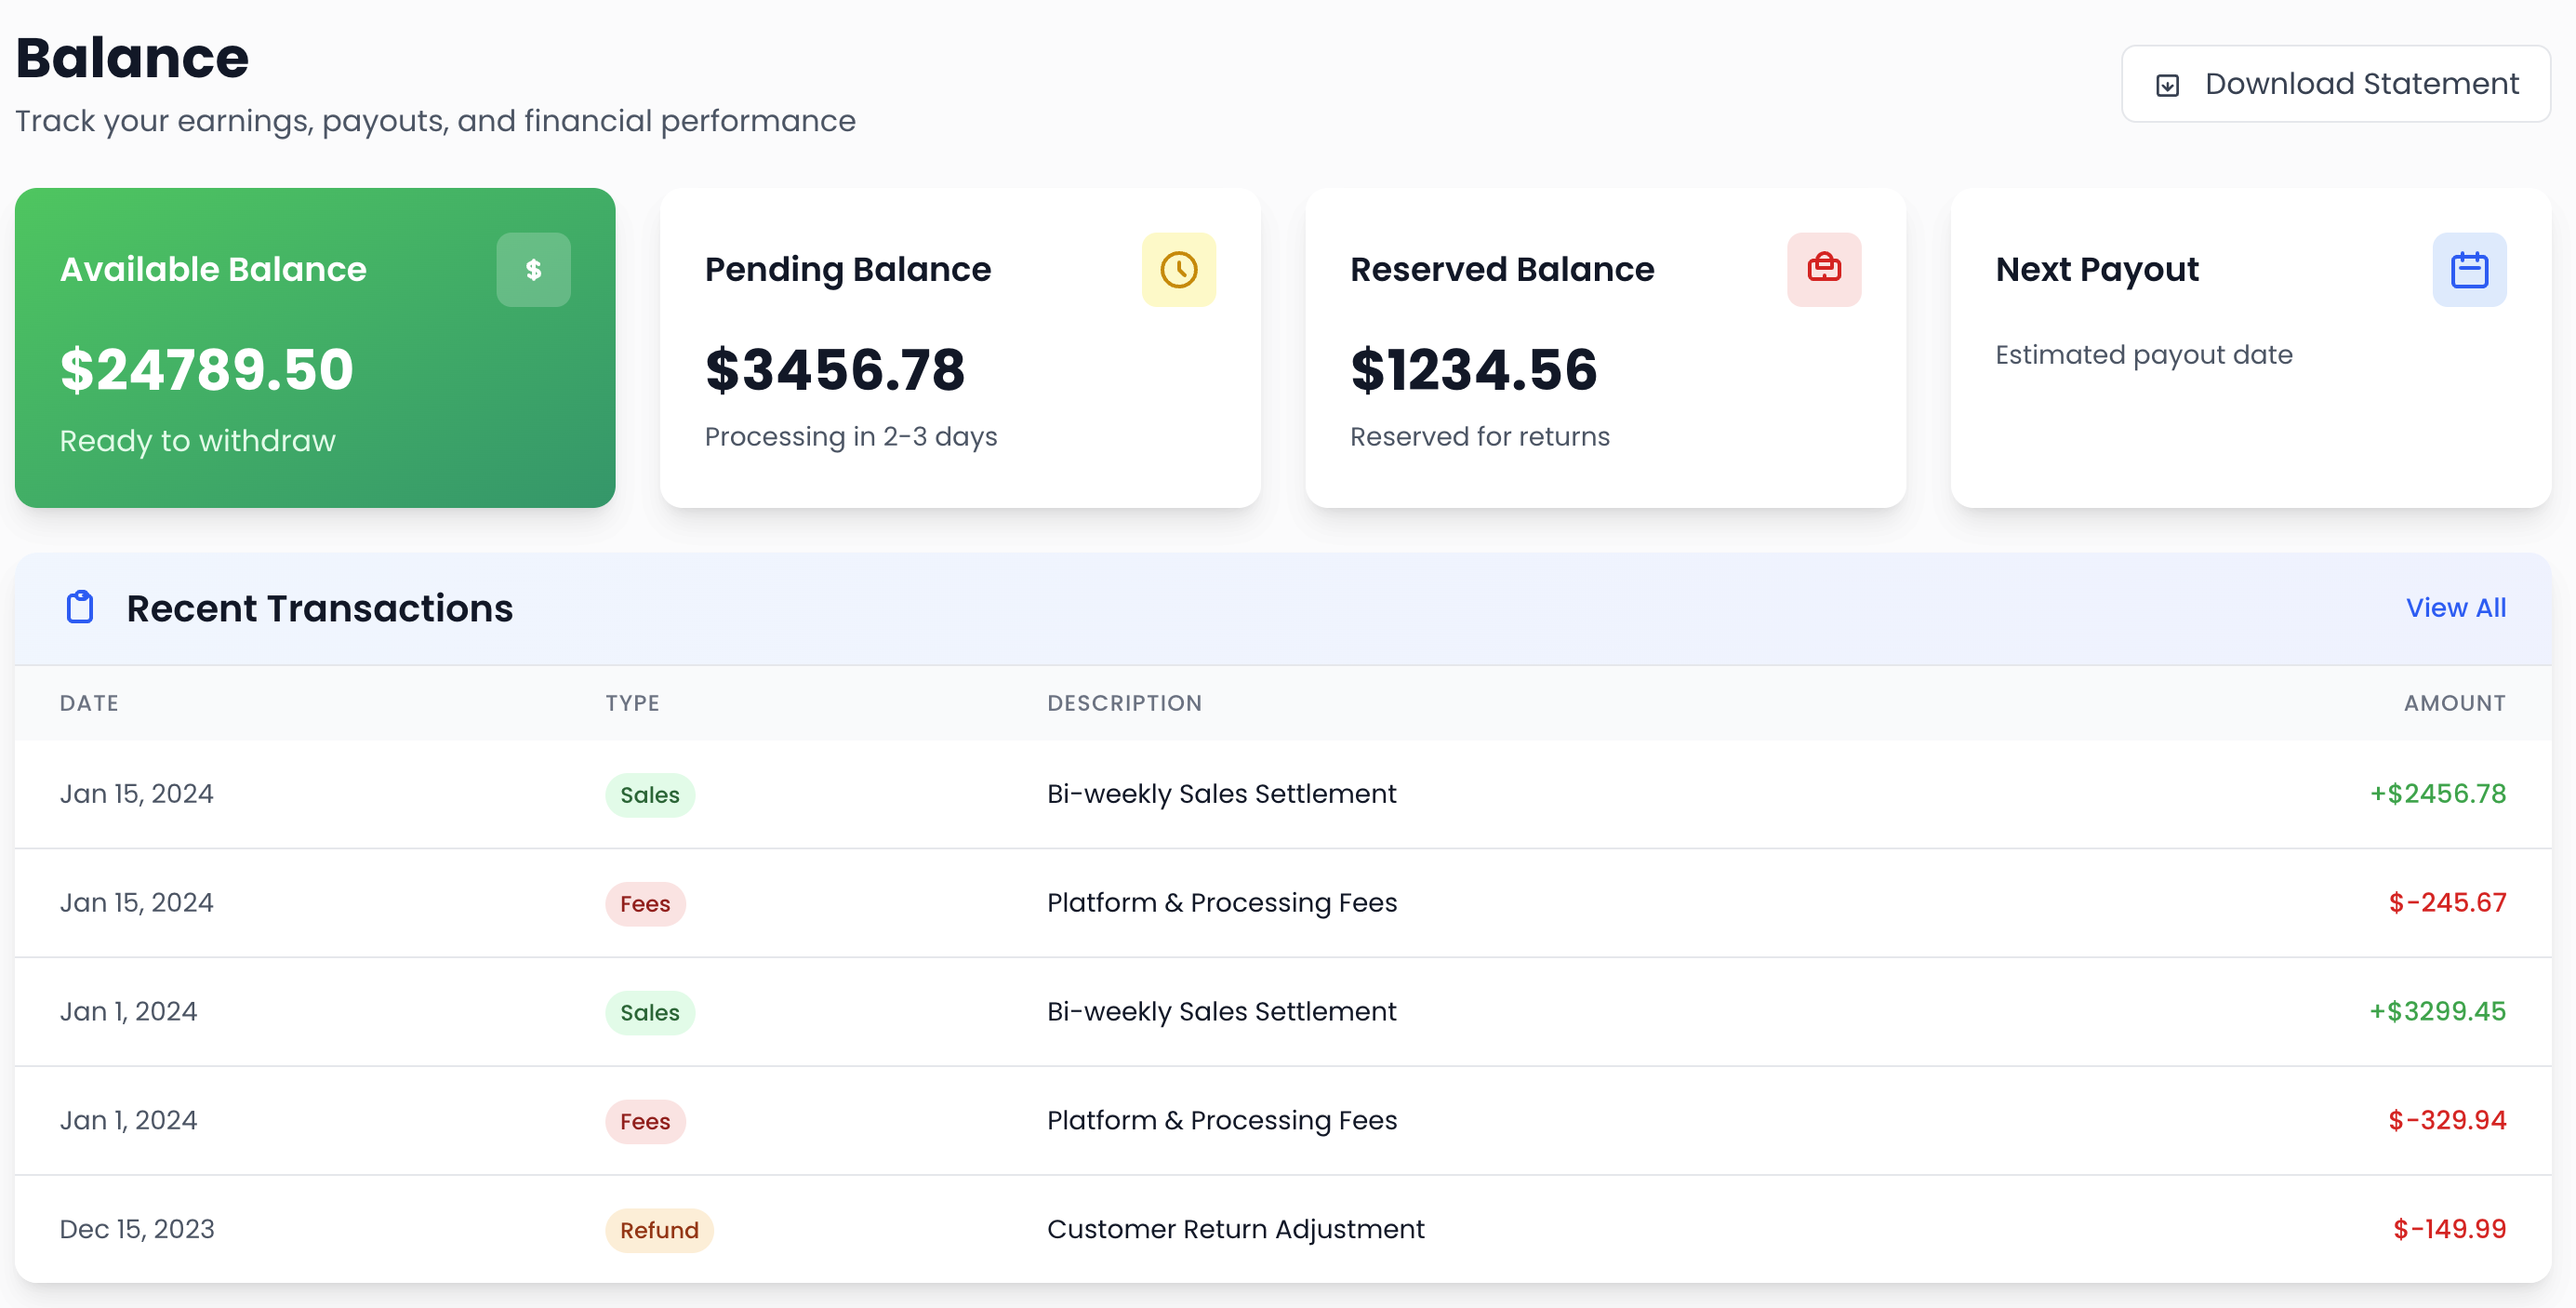Click the Sales badge in +$3299.45 row
2576x1308 pixels.
pyautogui.click(x=650, y=1013)
